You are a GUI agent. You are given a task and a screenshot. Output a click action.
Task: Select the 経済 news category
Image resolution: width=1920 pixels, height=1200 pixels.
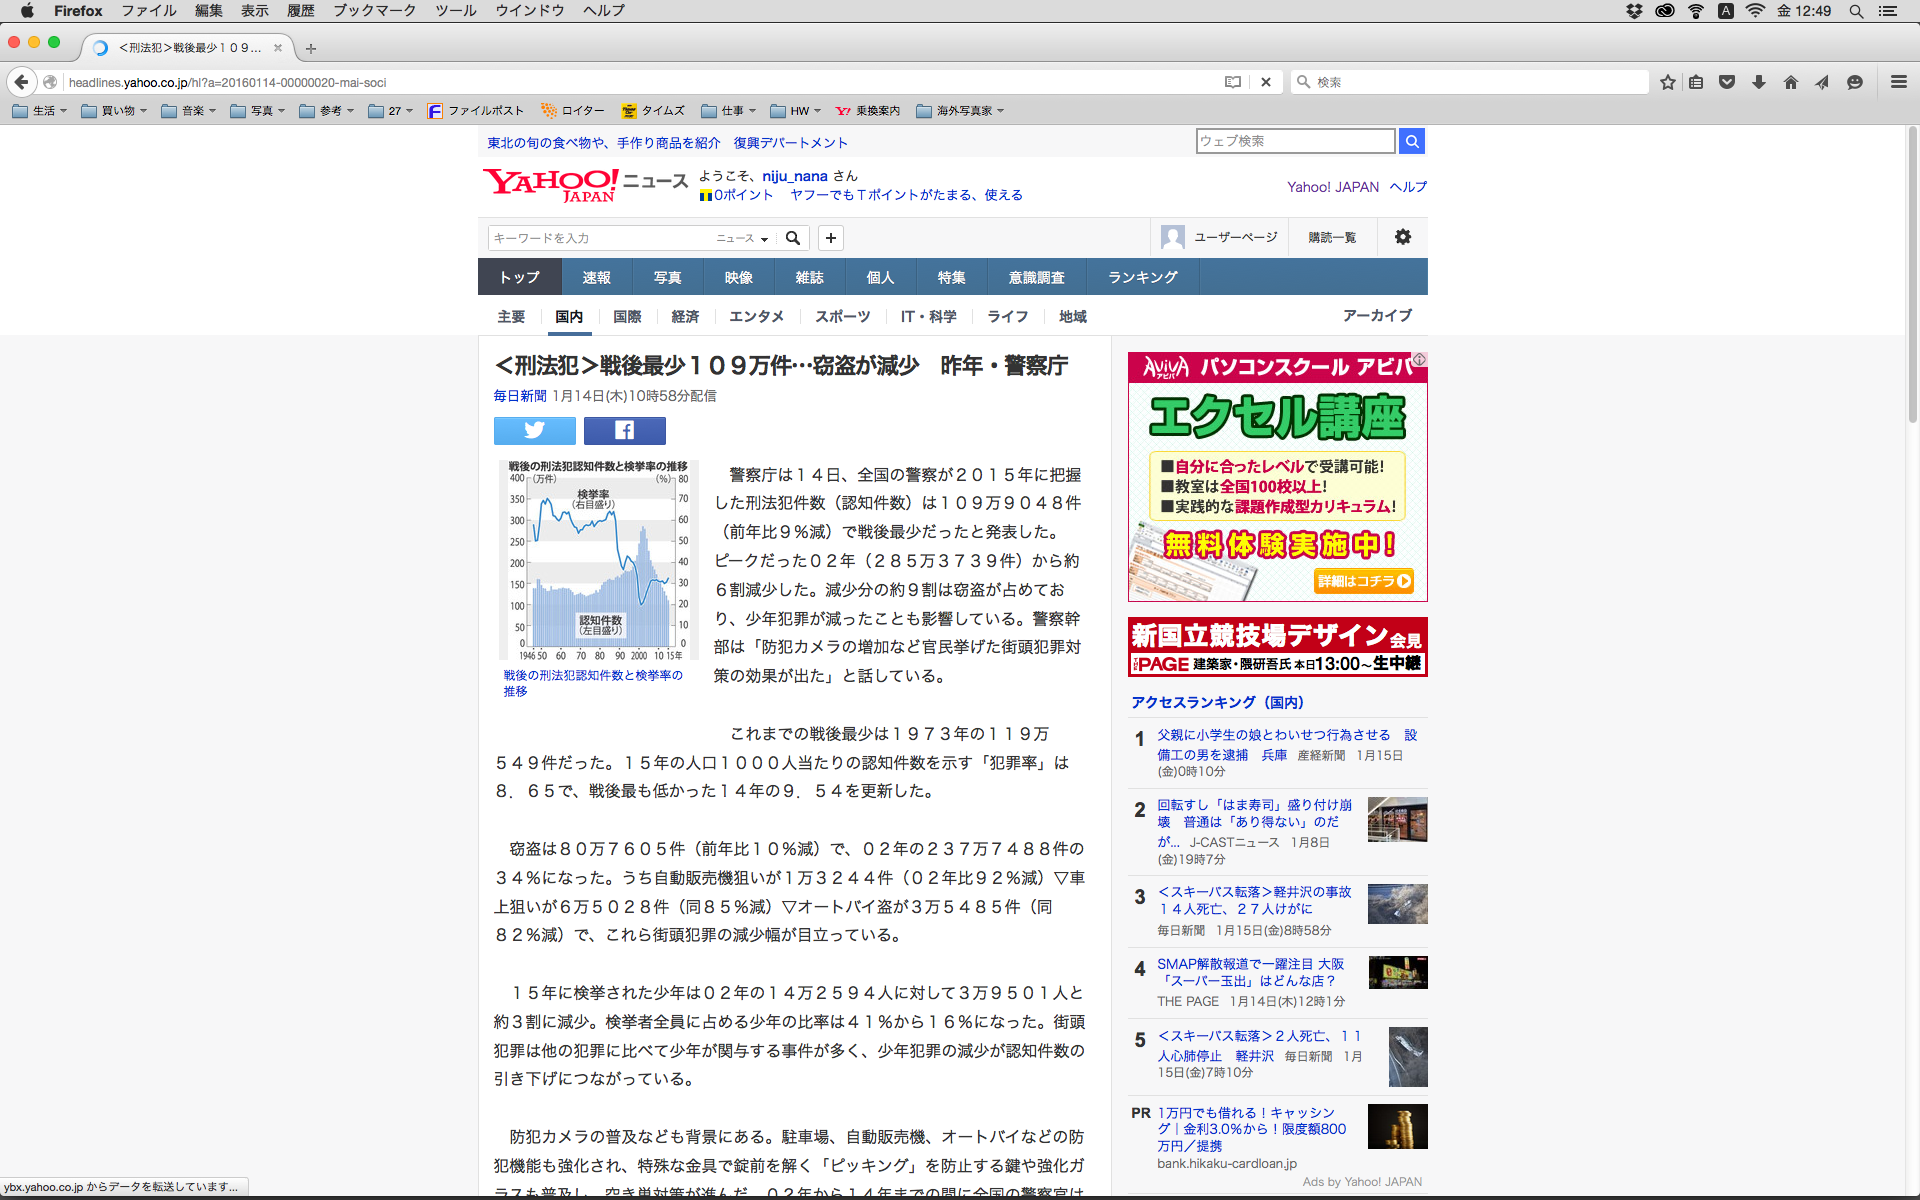tap(685, 316)
